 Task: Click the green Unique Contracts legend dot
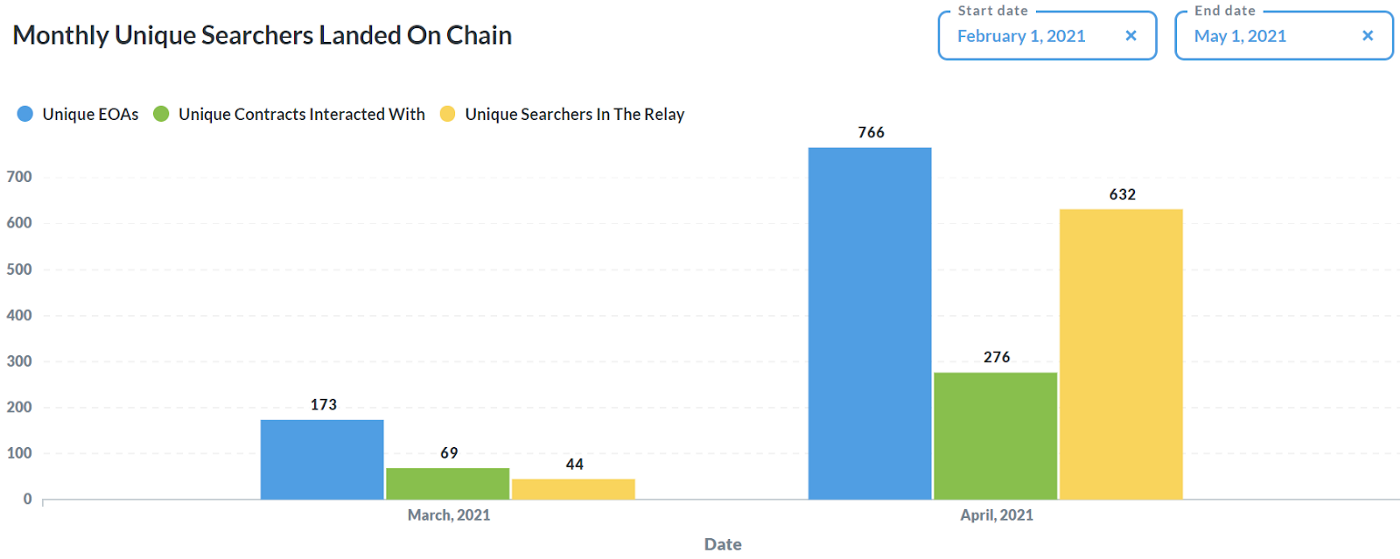(161, 115)
